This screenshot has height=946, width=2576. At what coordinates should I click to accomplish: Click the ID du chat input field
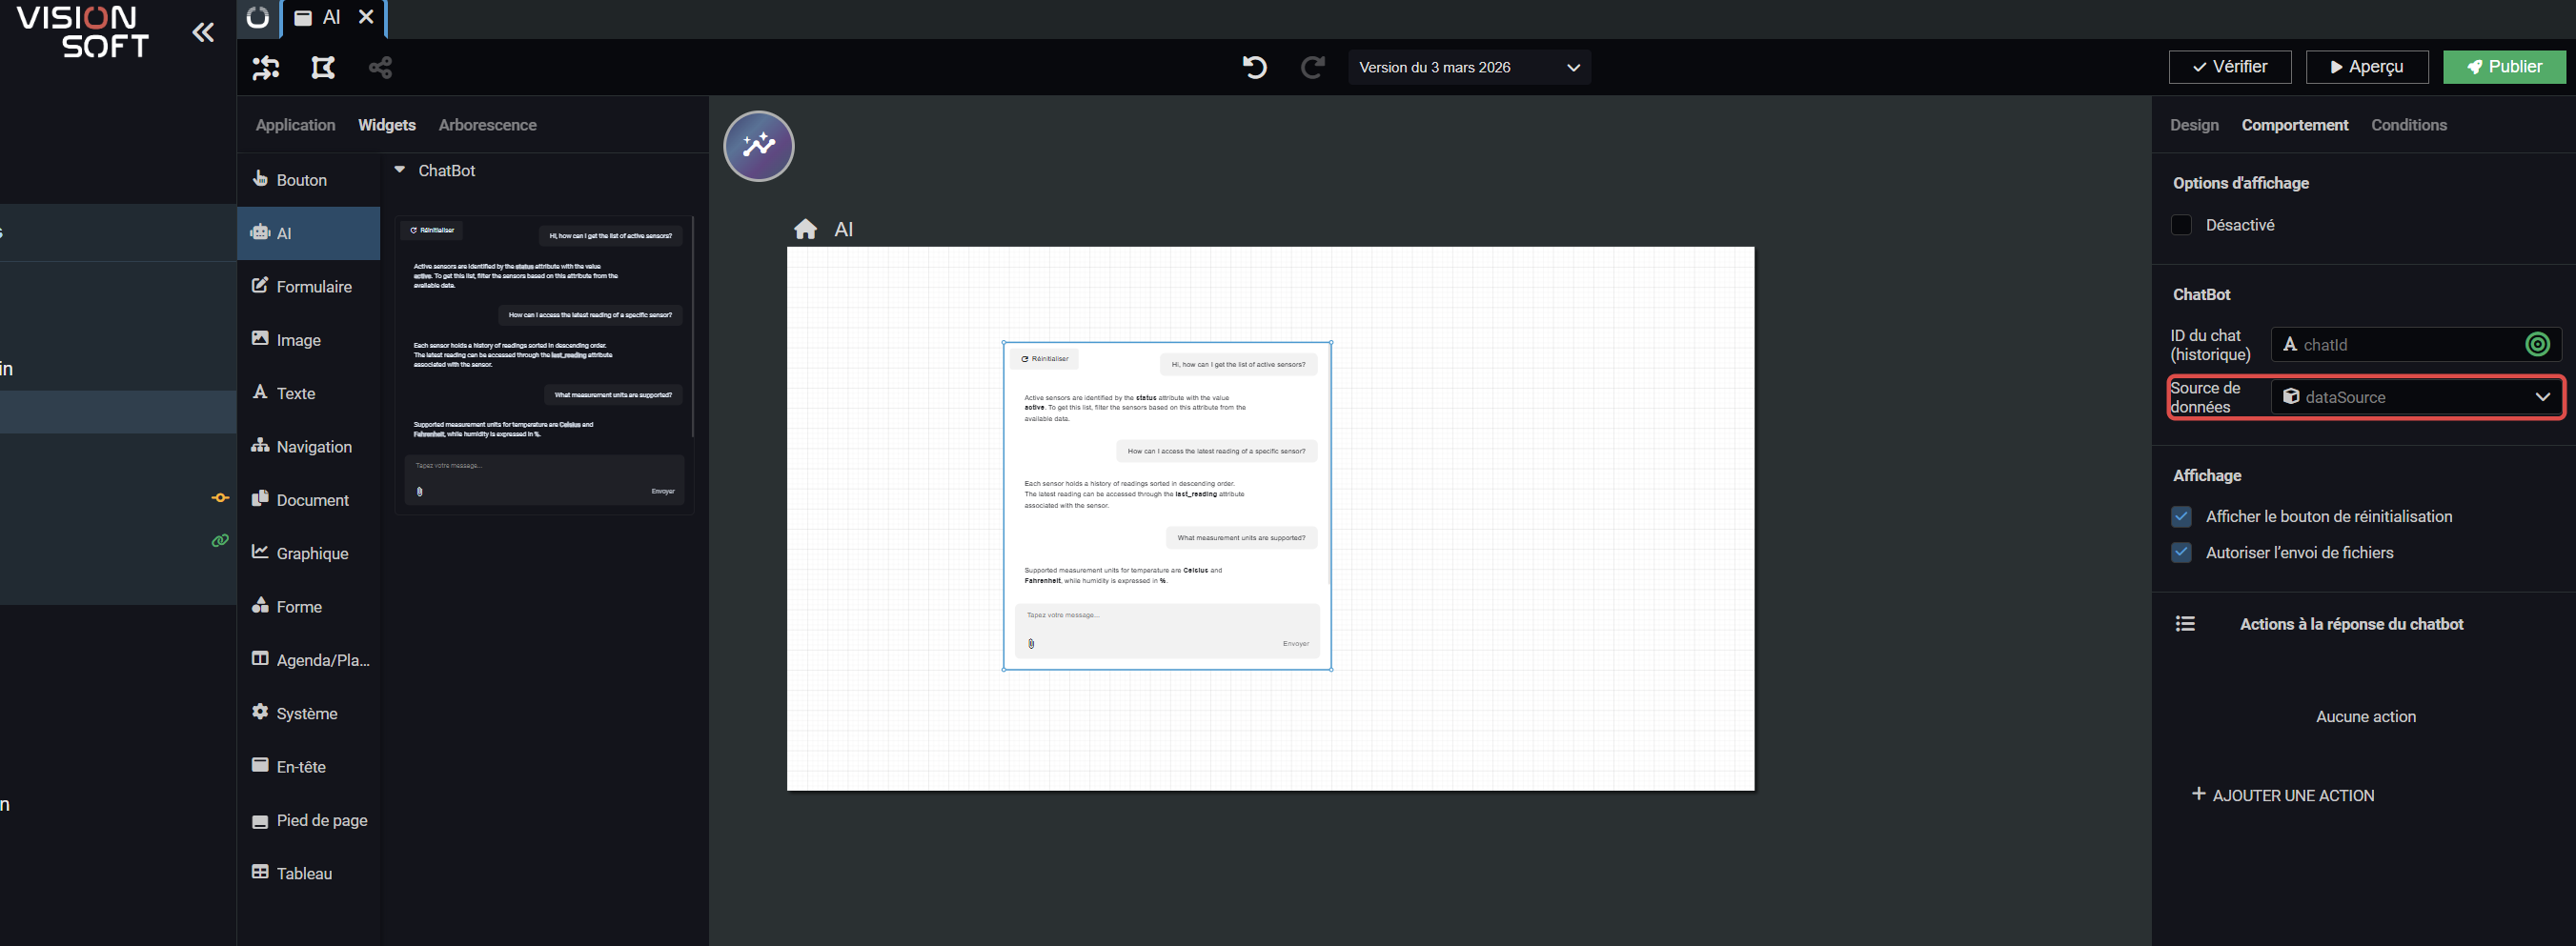point(2400,344)
